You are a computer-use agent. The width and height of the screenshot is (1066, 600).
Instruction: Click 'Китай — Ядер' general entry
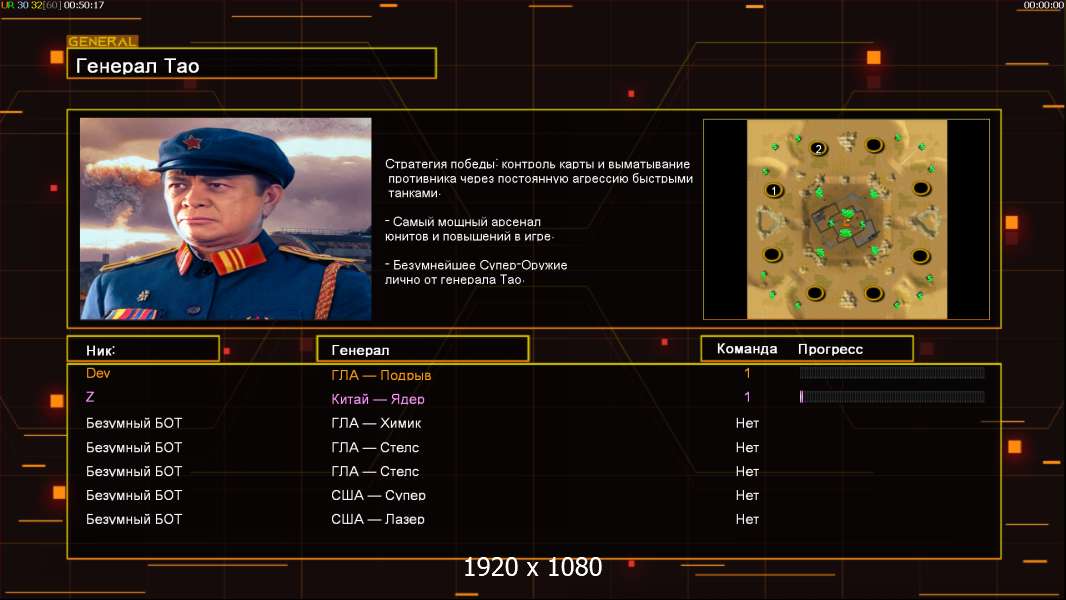coord(377,399)
